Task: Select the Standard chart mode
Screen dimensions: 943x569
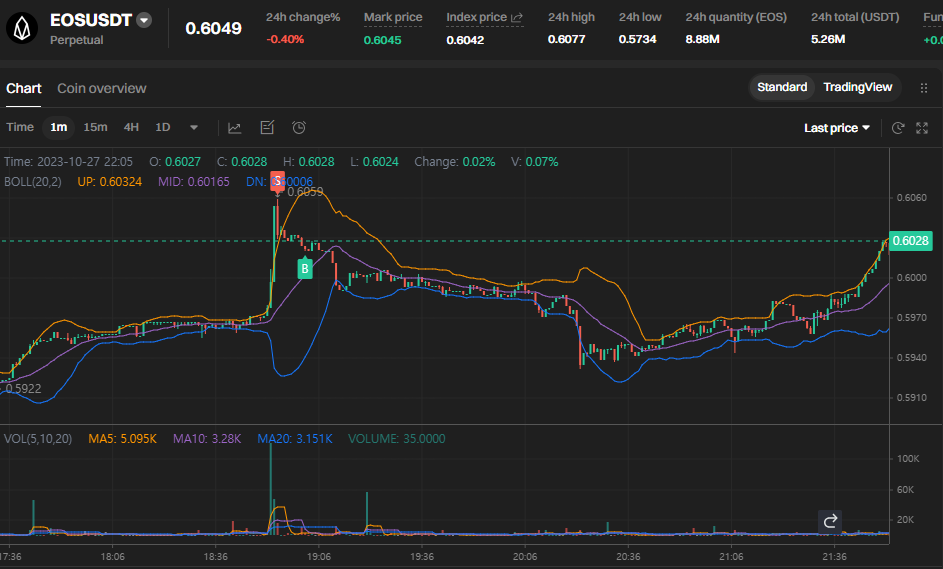Action: 782,87
